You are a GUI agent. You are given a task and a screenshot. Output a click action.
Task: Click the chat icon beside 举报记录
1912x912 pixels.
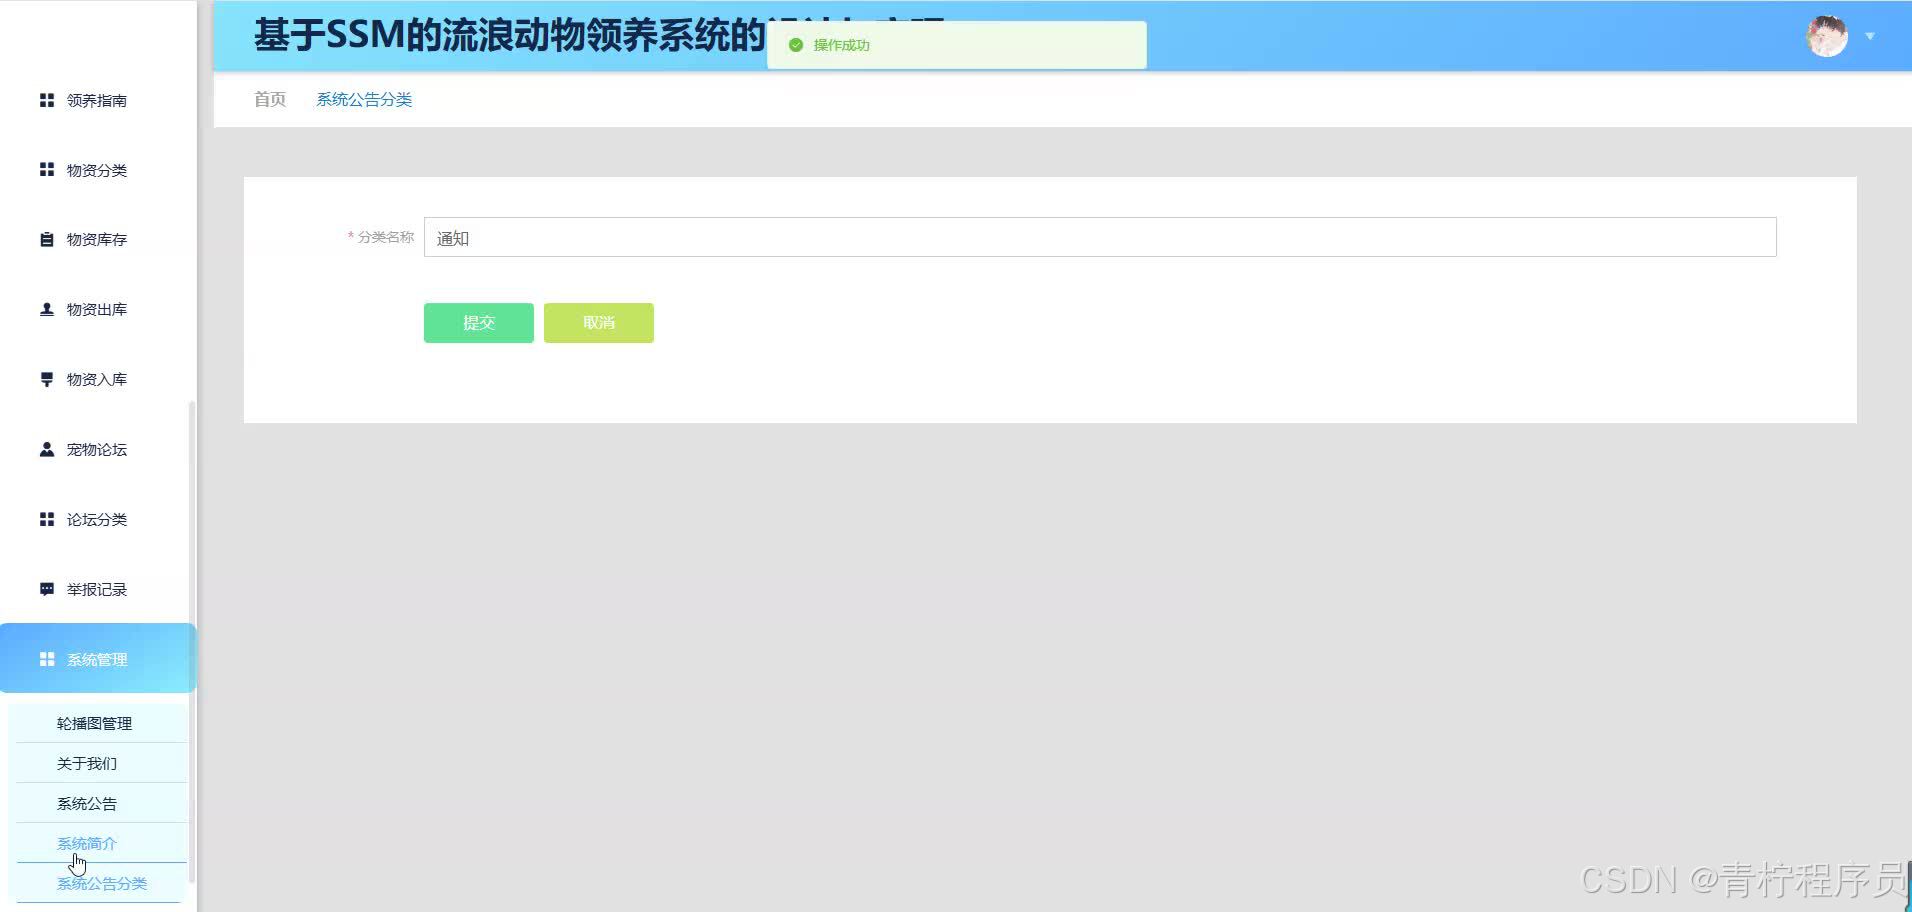coord(46,589)
